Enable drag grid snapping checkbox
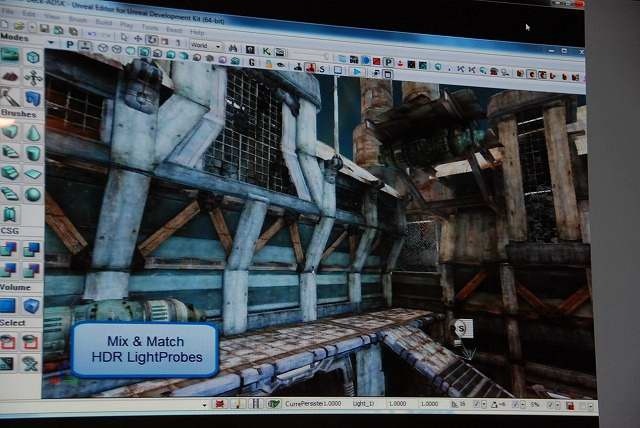This screenshot has width=640, height=428. 476,405
